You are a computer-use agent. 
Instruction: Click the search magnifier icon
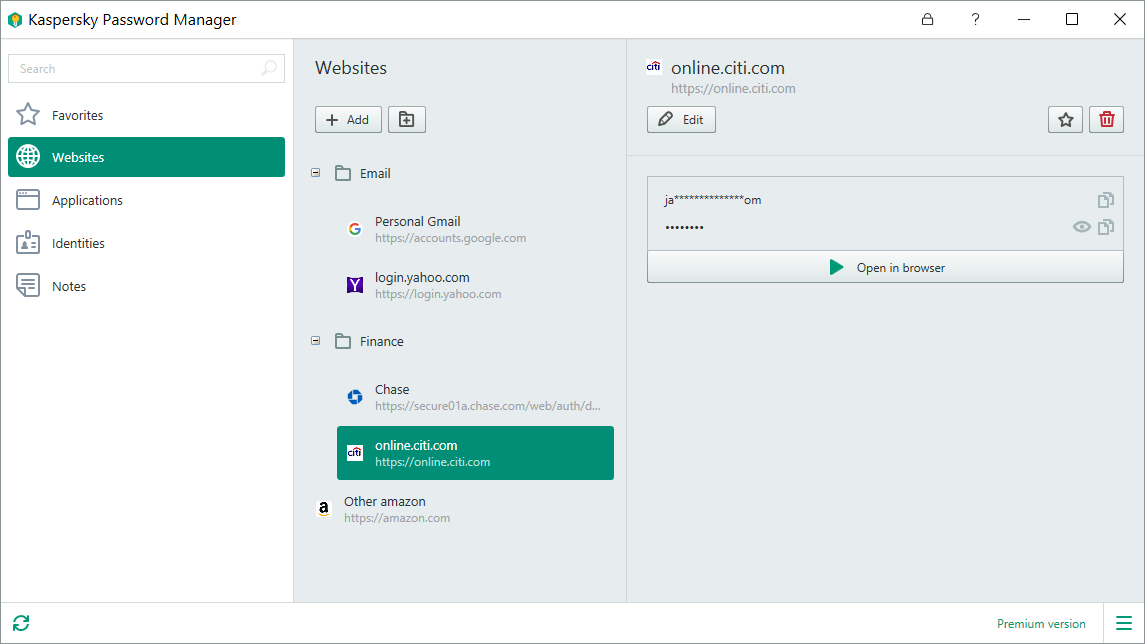269,68
